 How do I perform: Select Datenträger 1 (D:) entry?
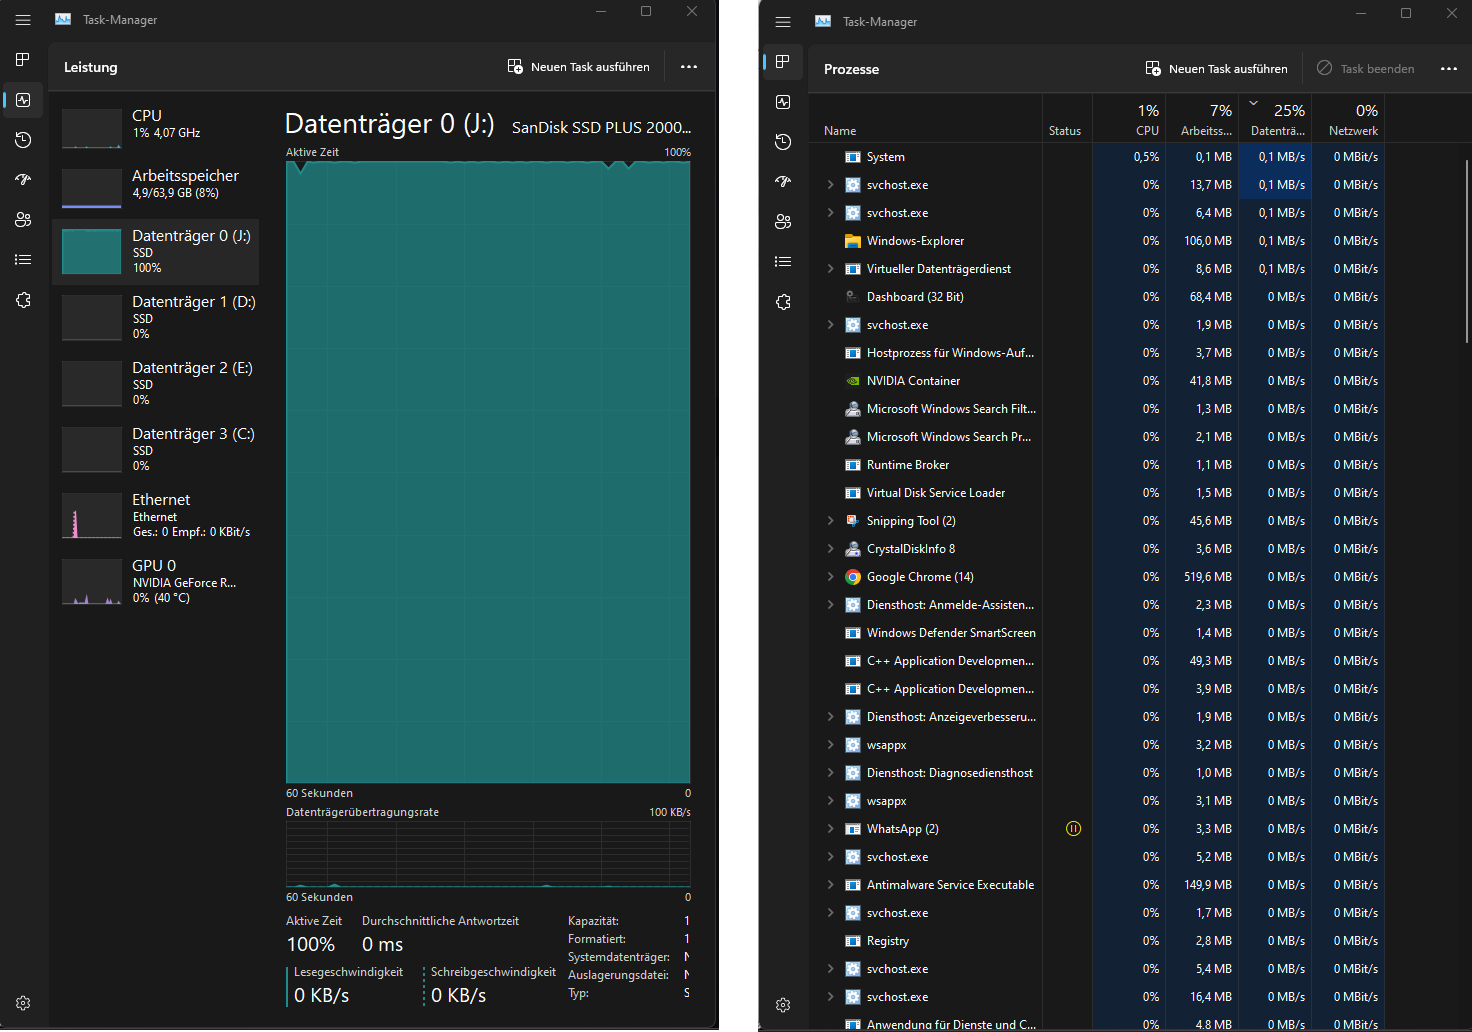pyautogui.click(x=155, y=318)
